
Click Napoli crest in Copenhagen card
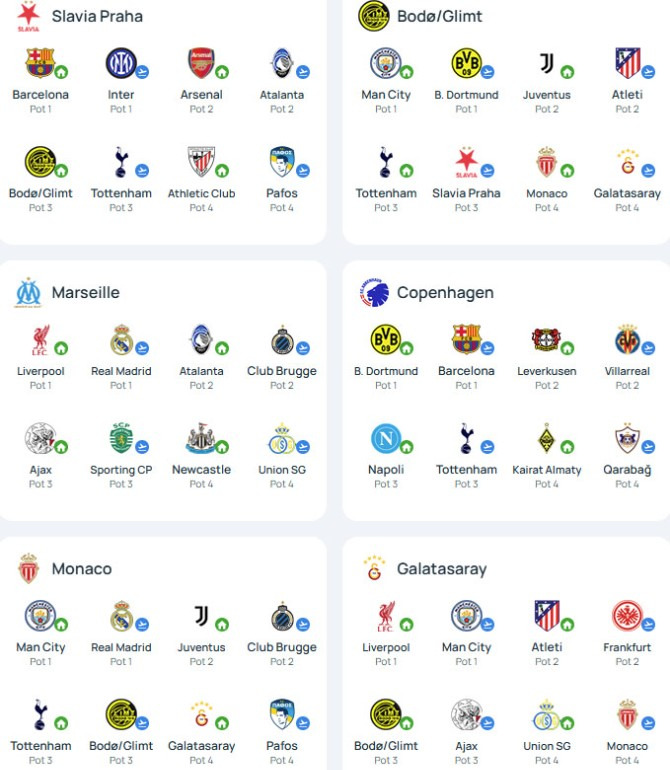click(386, 438)
